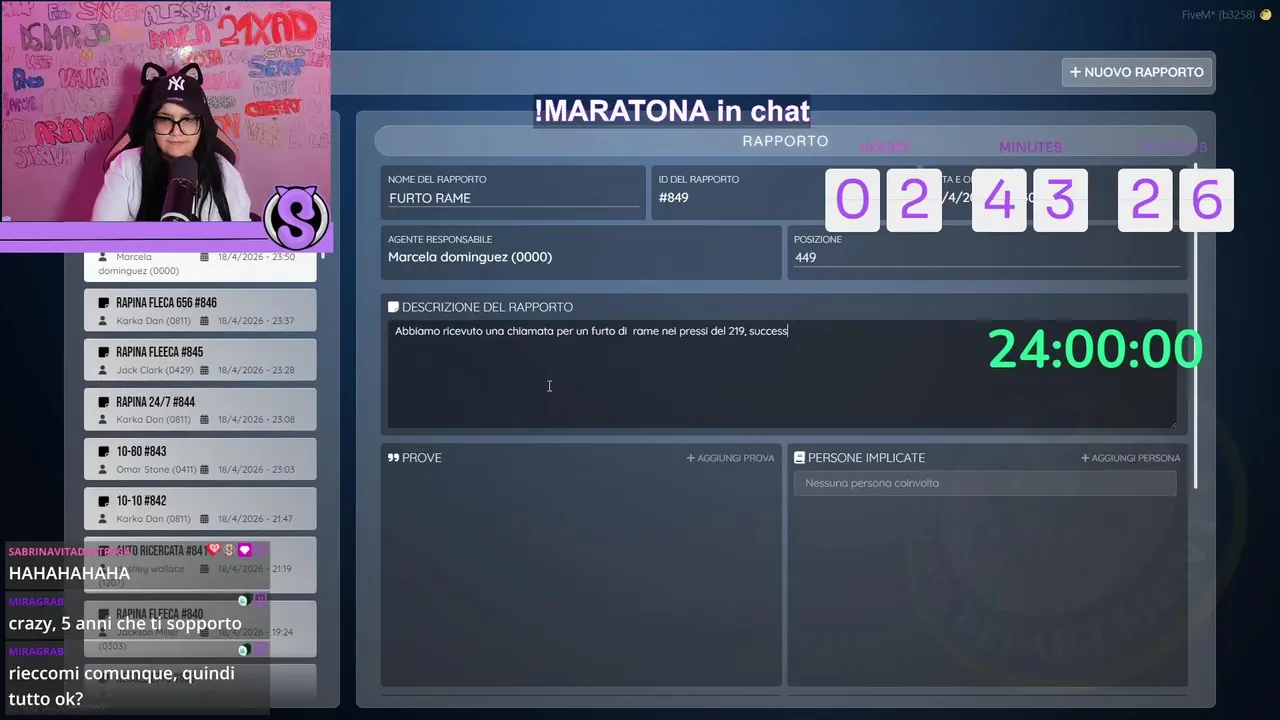Click the calendar icon beside 18/4/2026 - 23:03
The width and height of the screenshot is (1280, 720).
tap(205, 469)
